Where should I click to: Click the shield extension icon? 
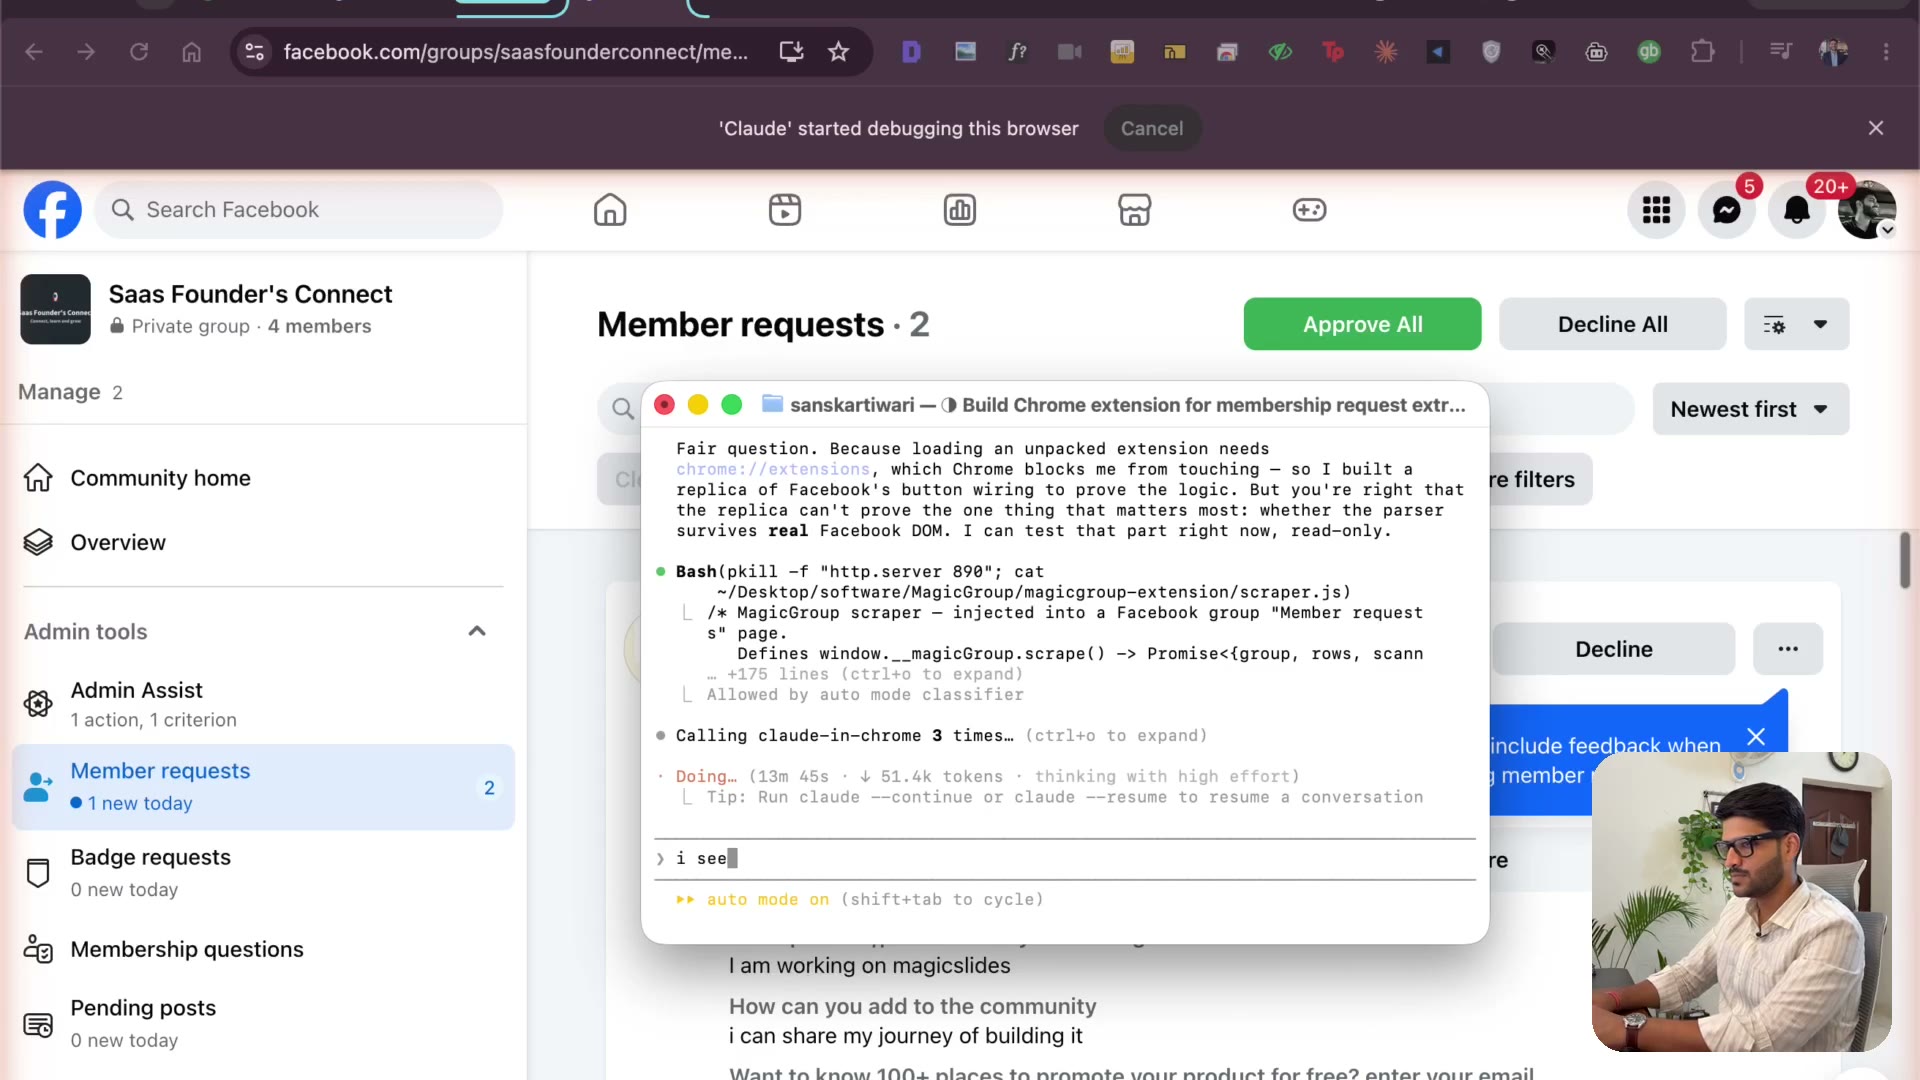[1491, 52]
